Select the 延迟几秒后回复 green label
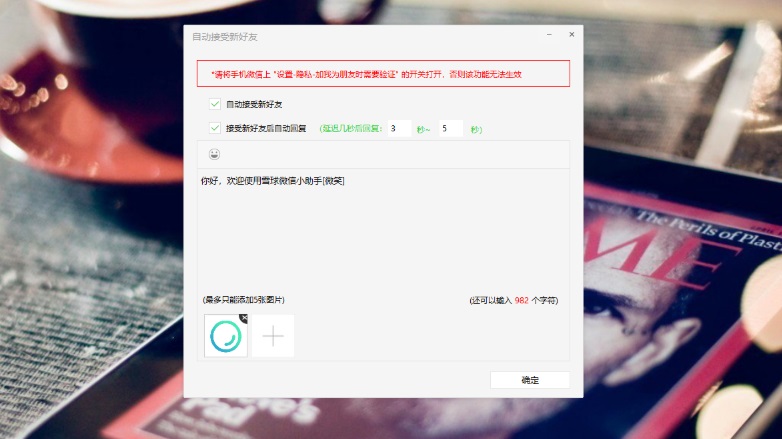This screenshot has height=439, width=782. pyautogui.click(x=351, y=129)
